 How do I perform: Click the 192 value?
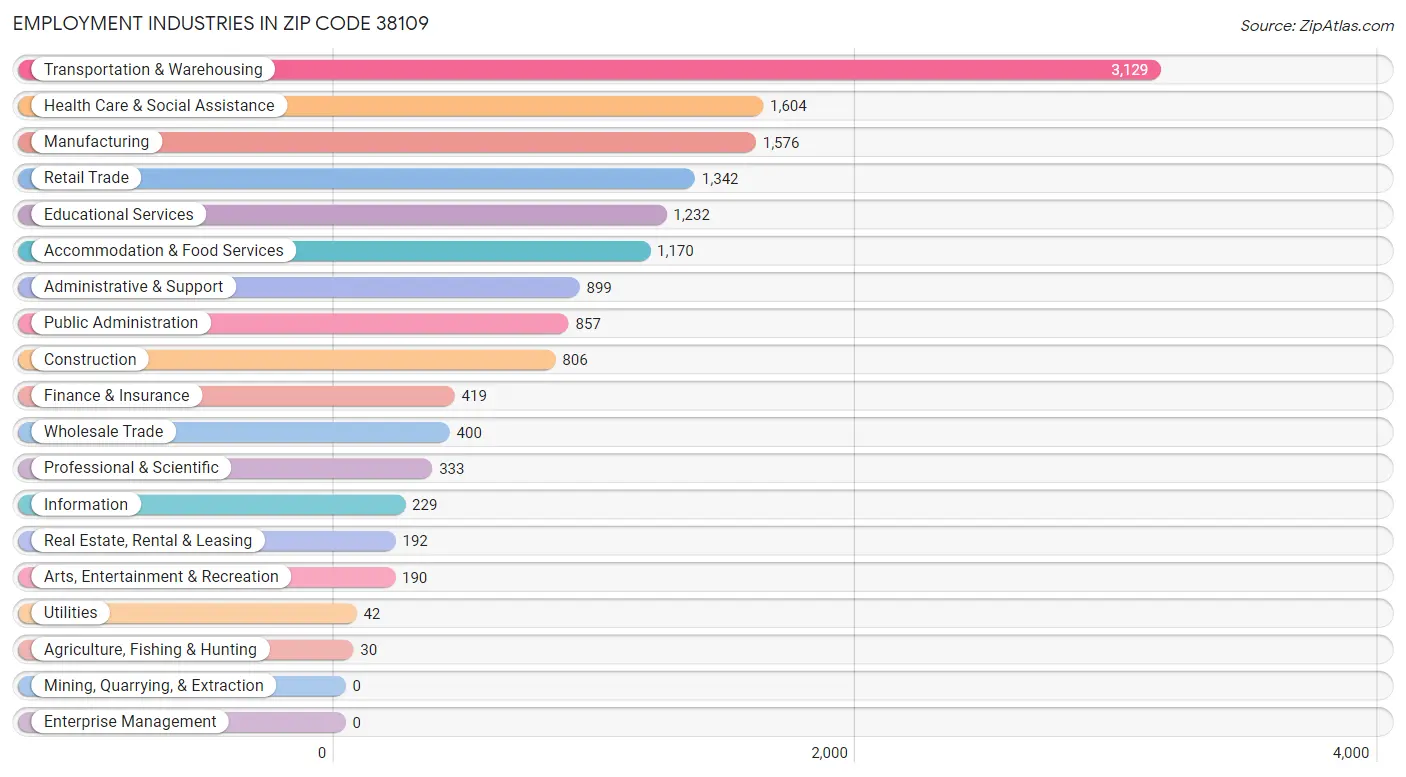pos(415,541)
